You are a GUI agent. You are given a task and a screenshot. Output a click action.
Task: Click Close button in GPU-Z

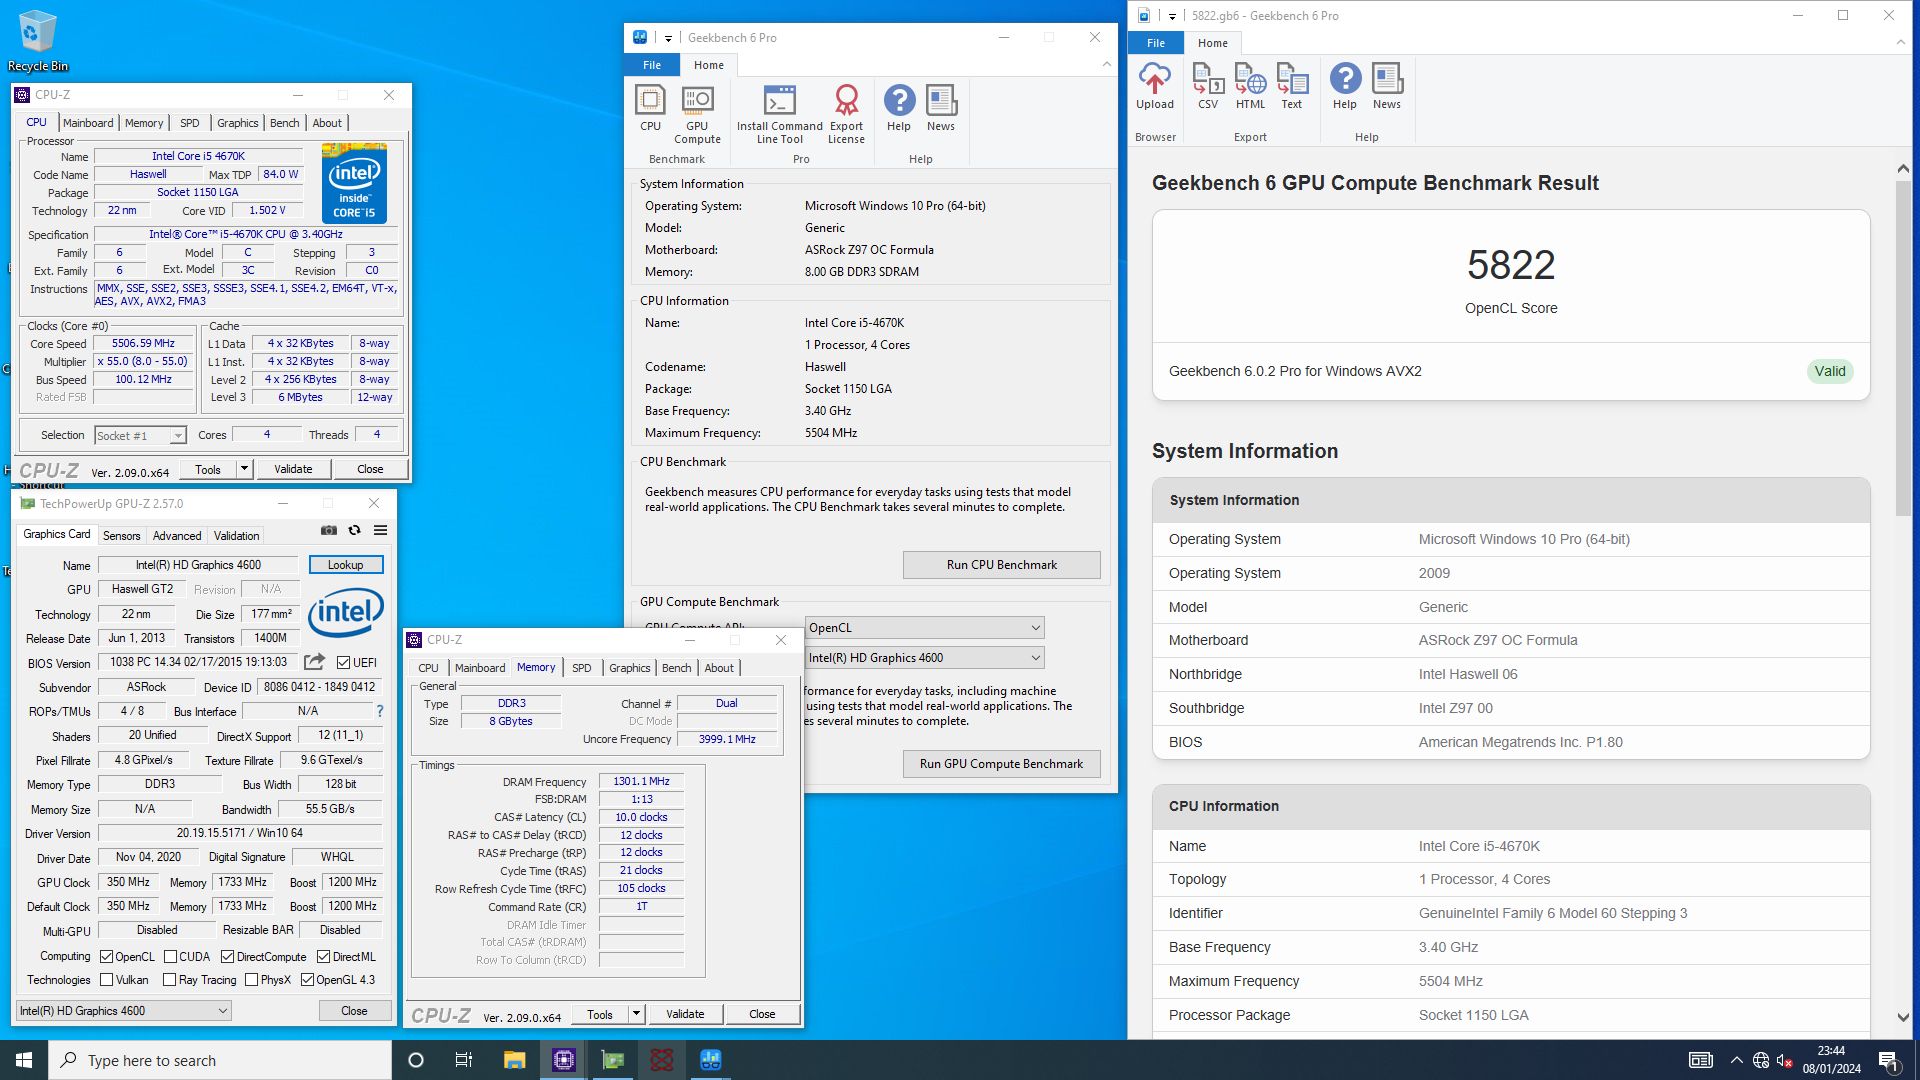[x=354, y=1011]
